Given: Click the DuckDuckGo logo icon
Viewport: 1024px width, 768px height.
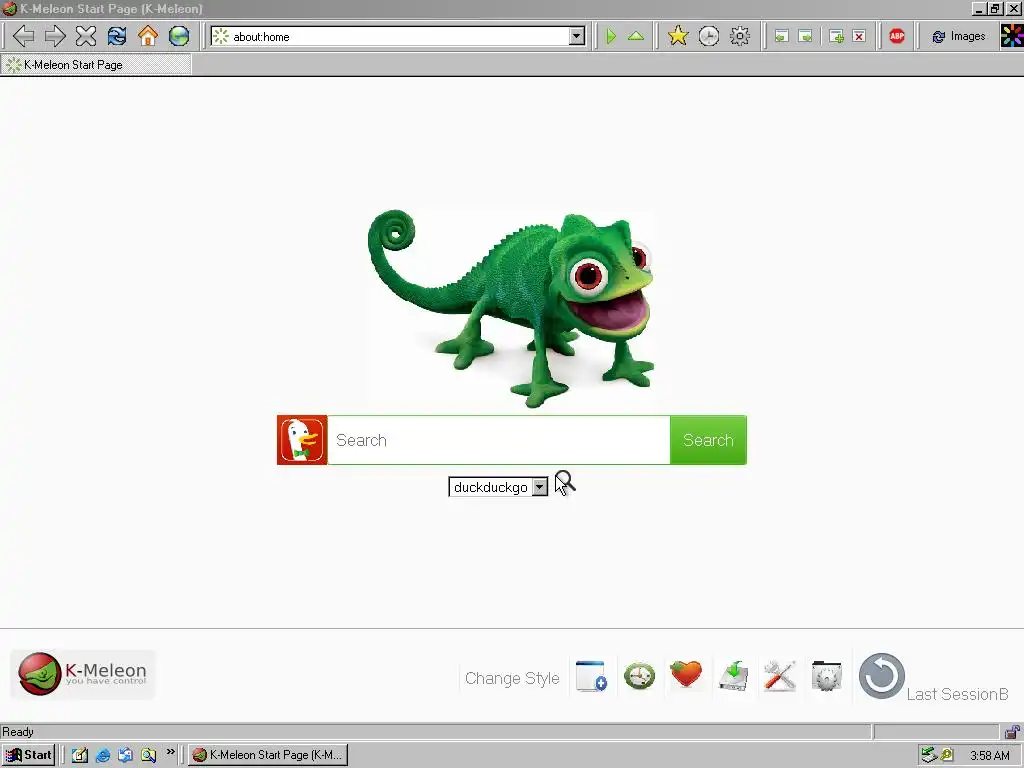Looking at the screenshot, I should [302, 440].
